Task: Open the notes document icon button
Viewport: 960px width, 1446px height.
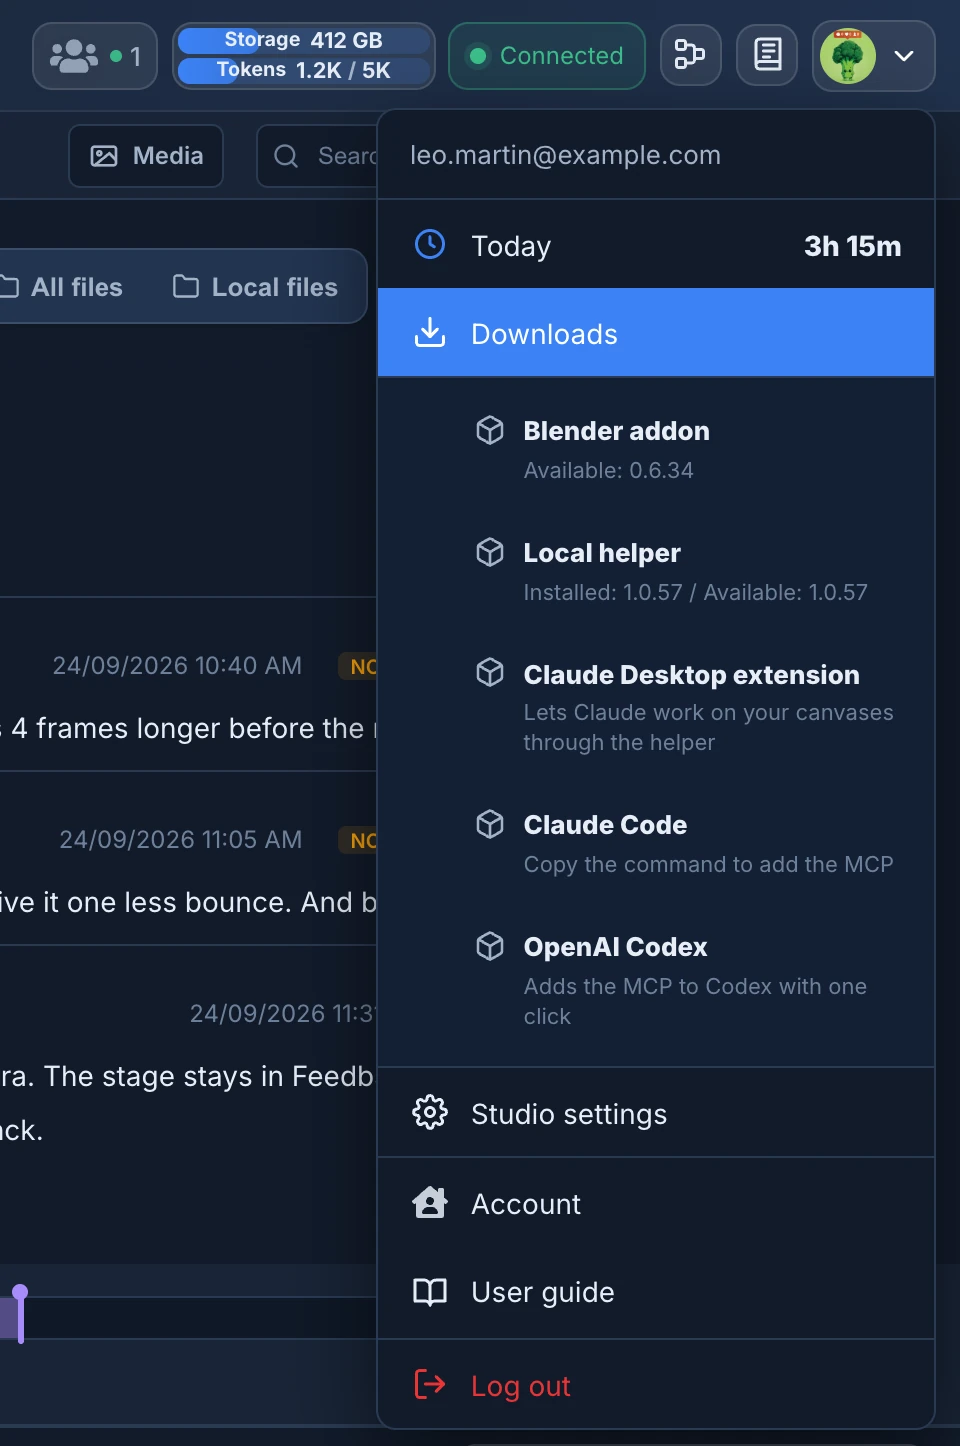Action: point(767,54)
